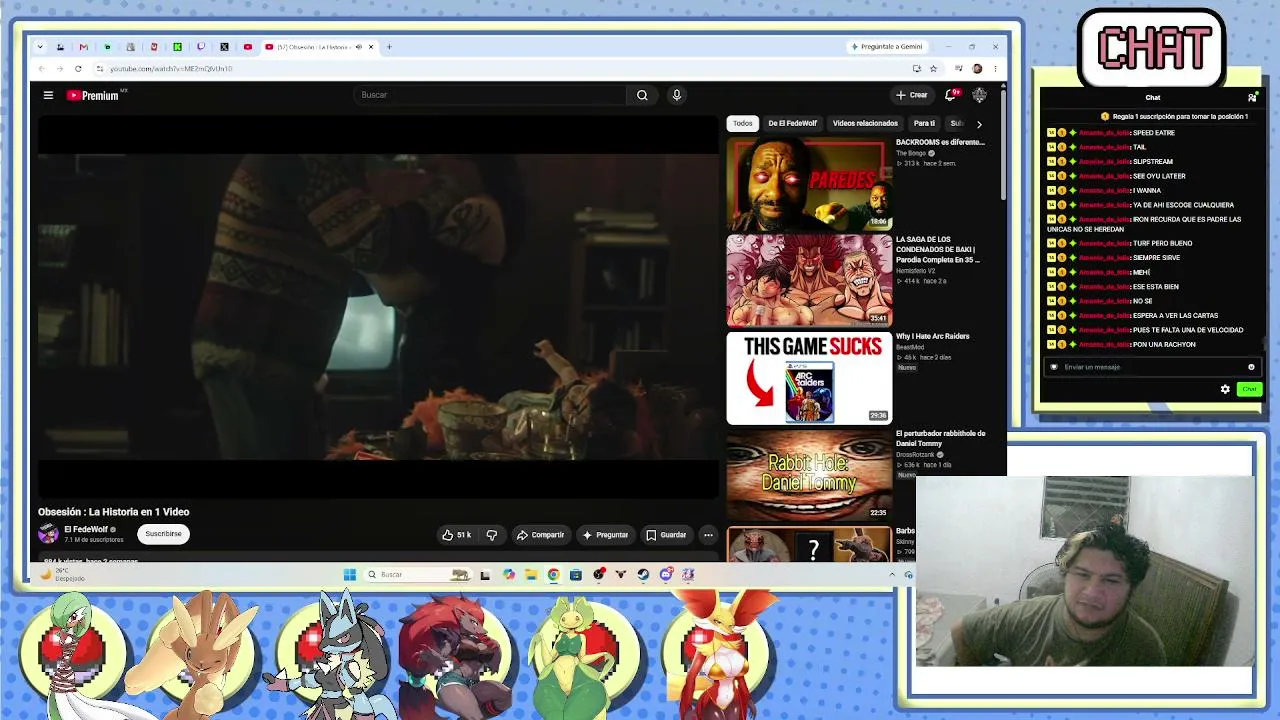Screen dimensions: 1280x720
Task: Open chat settings gear icon
Action: click(1225, 389)
